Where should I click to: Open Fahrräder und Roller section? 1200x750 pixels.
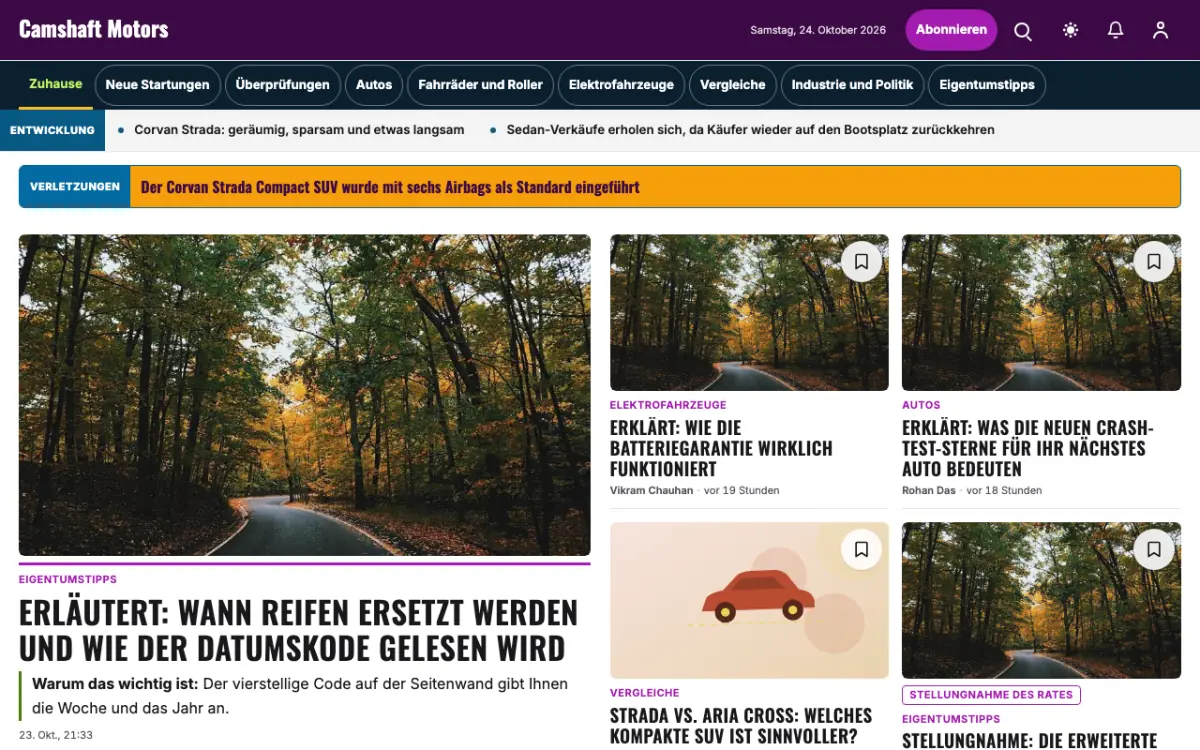tap(480, 85)
